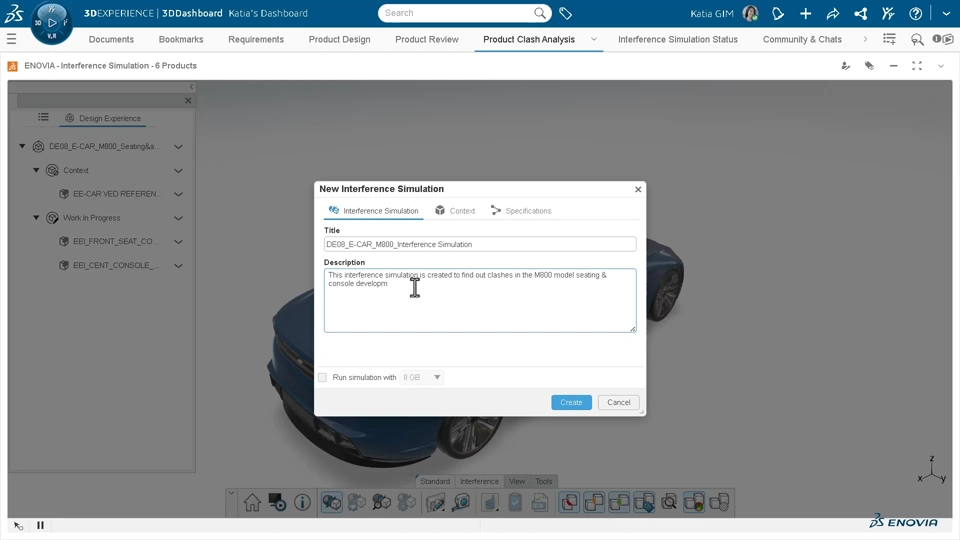960x540 pixels.
Task: Switch to the Context tab in dialog
Action: click(455, 211)
